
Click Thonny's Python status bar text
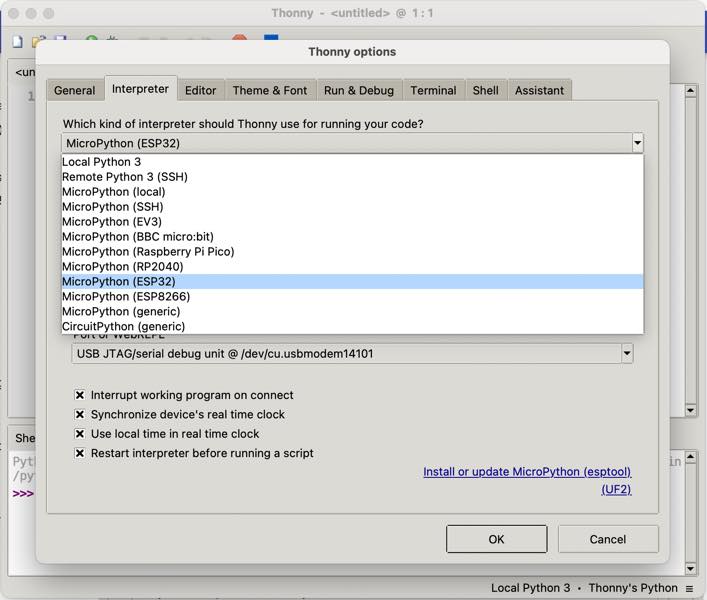(633, 588)
